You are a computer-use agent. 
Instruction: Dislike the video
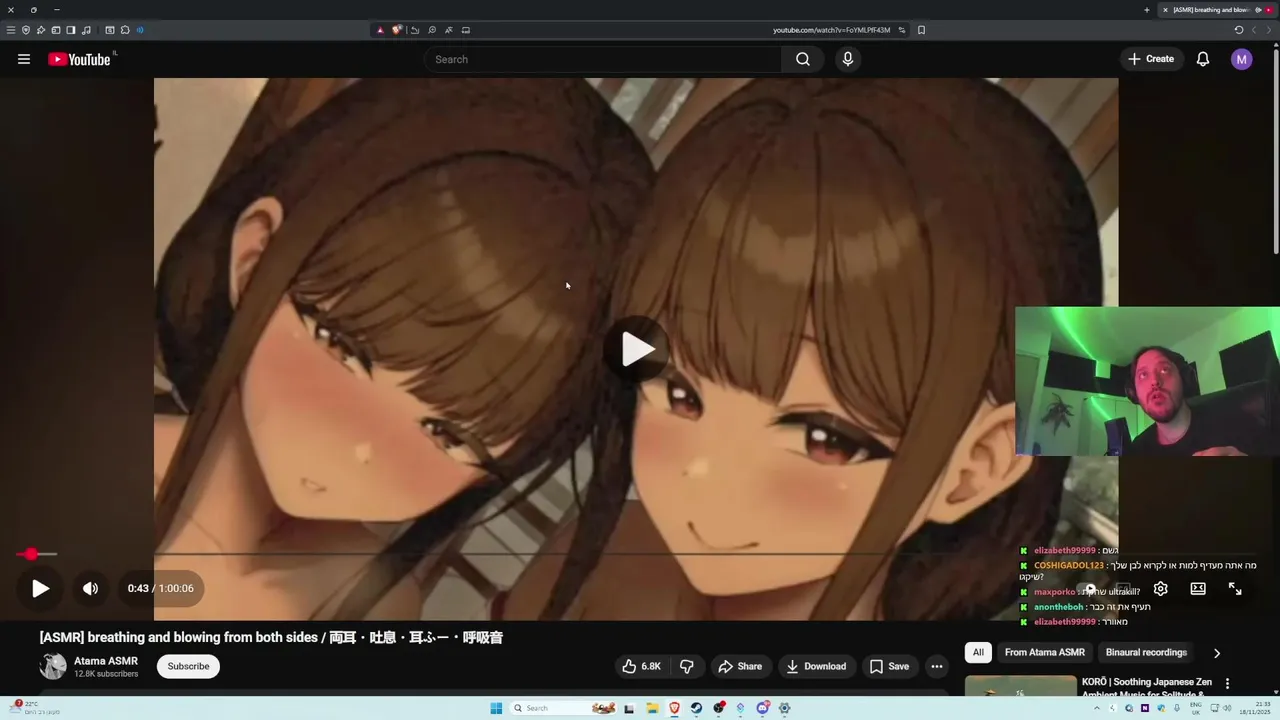pos(686,666)
